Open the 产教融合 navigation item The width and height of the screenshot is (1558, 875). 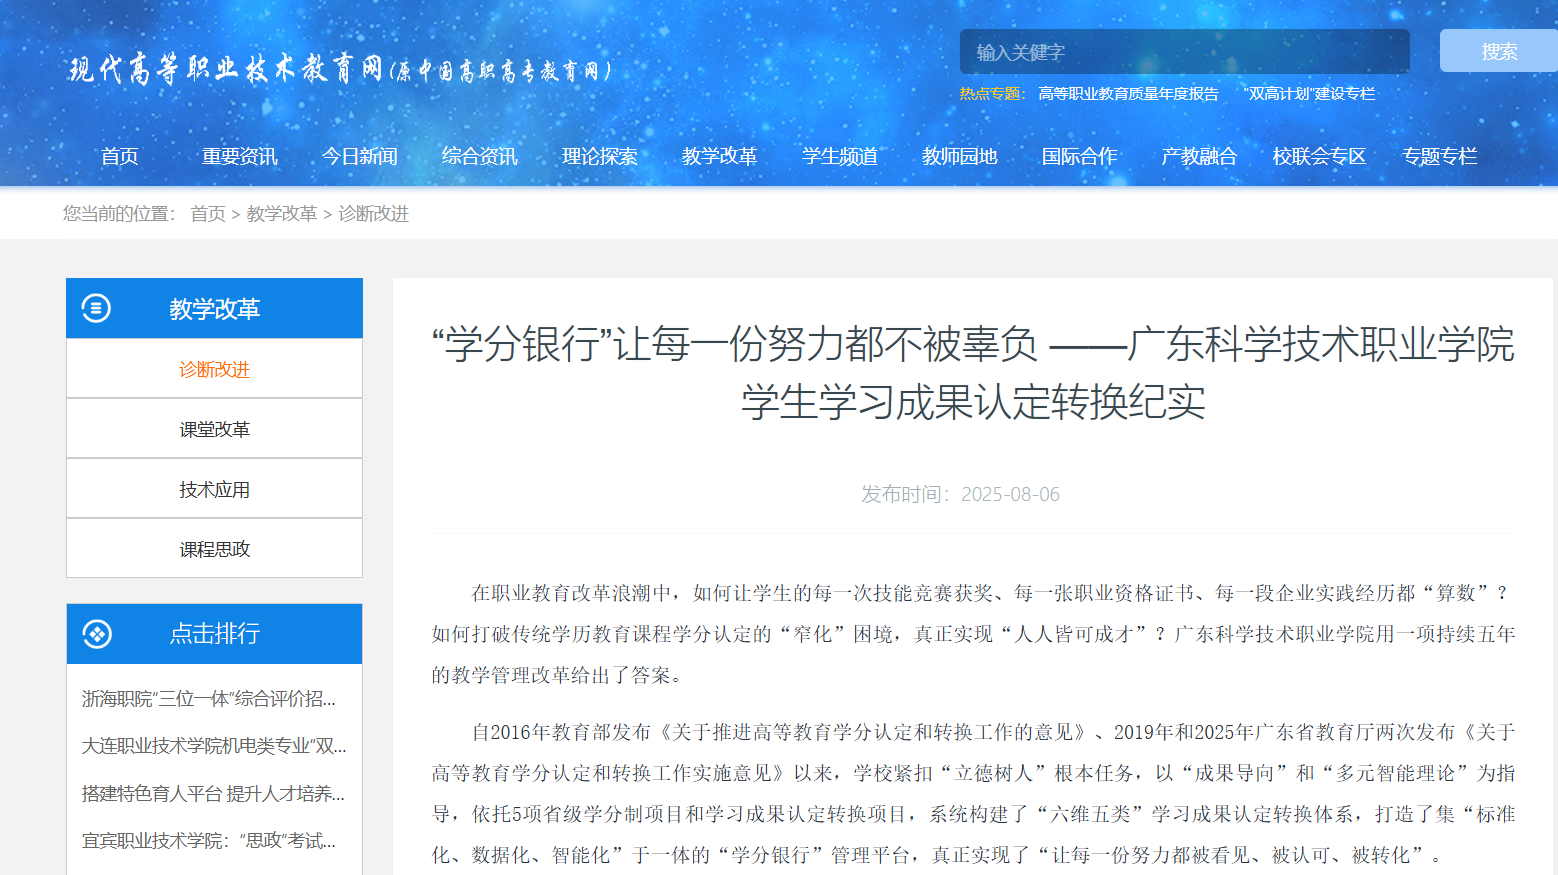pos(1199,156)
